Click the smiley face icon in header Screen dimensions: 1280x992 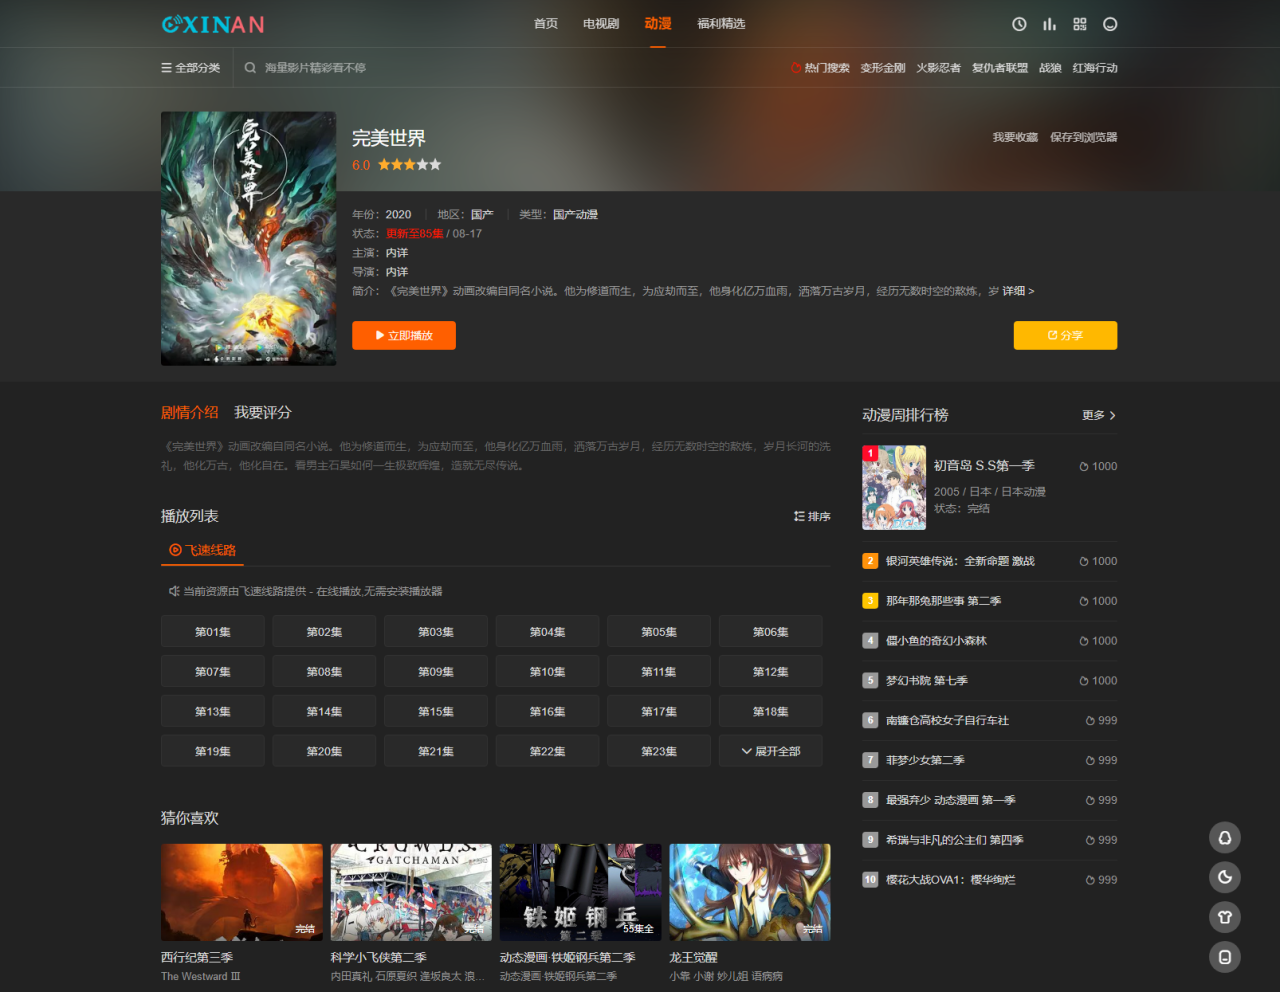pyautogui.click(x=1110, y=23)
